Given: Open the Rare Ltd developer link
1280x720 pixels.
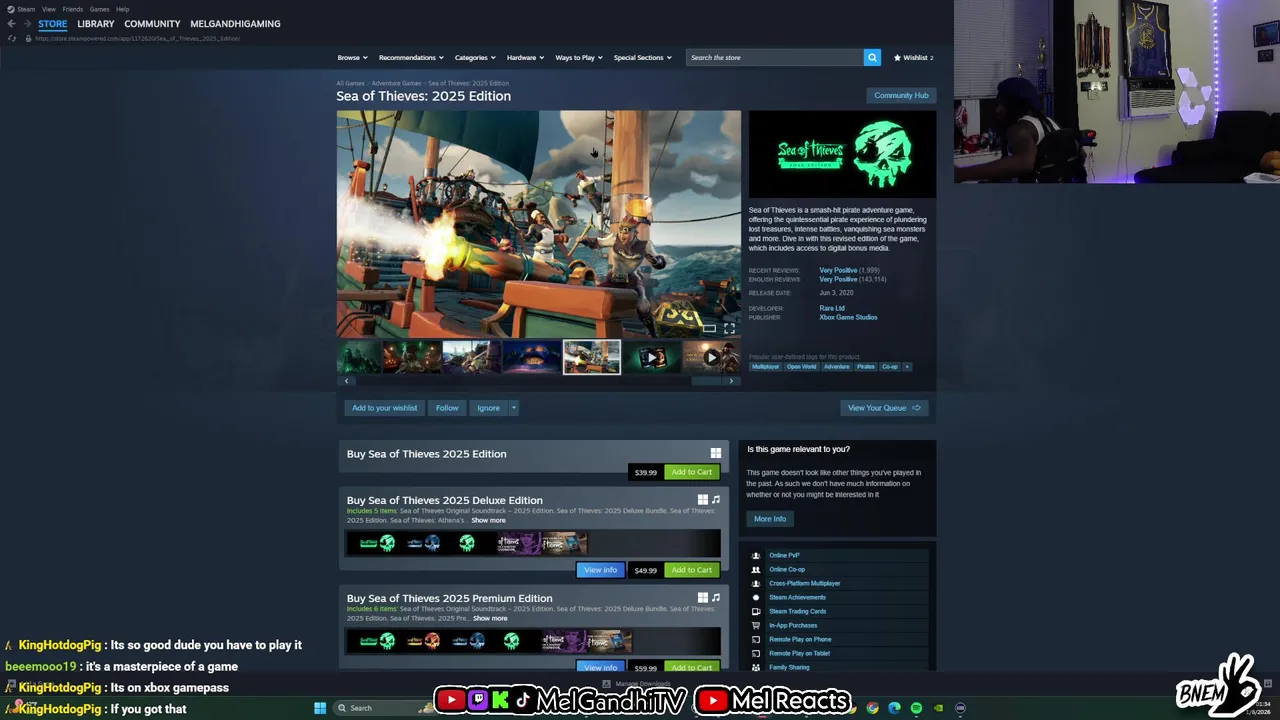Looking at the screenshot, I should click(832, 308).
